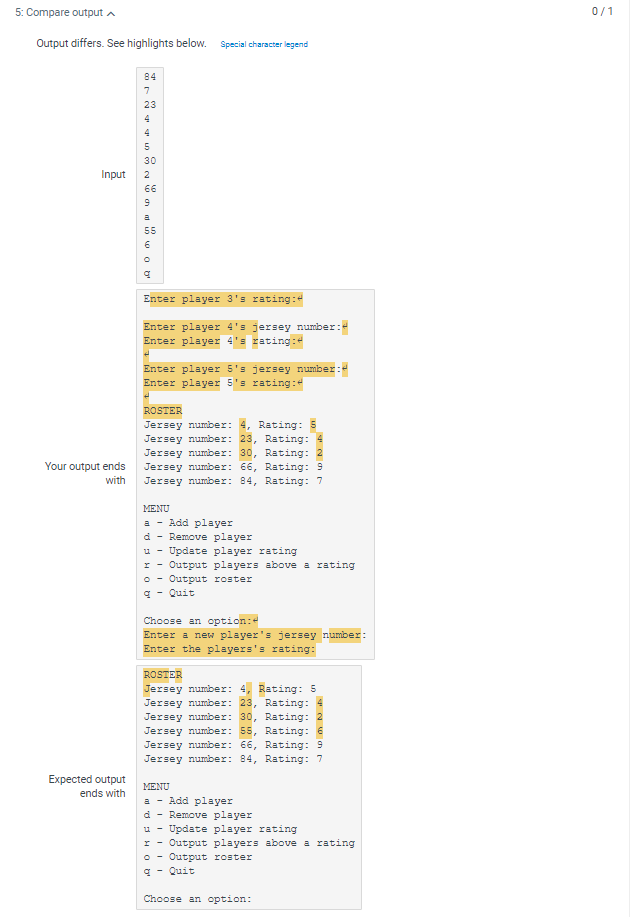Click the newline symbol after "Enter player 3's rating:"

point(300,298)
